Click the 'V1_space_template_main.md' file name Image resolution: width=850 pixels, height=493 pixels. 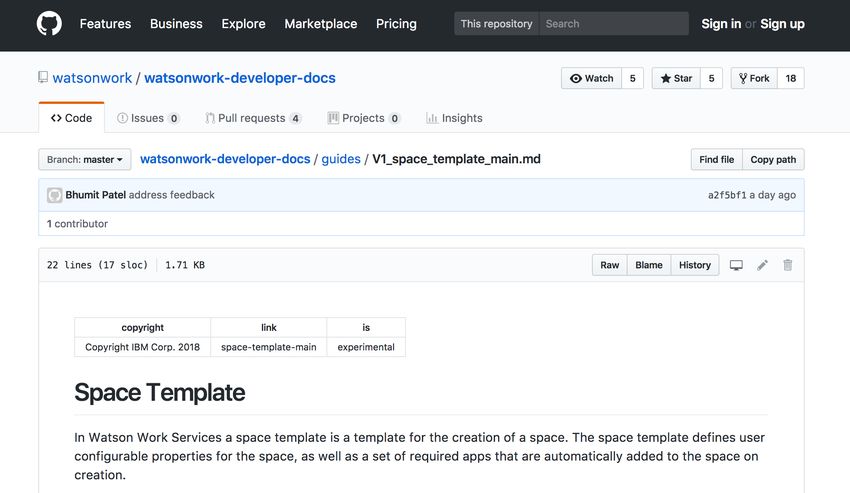[456, 159]
